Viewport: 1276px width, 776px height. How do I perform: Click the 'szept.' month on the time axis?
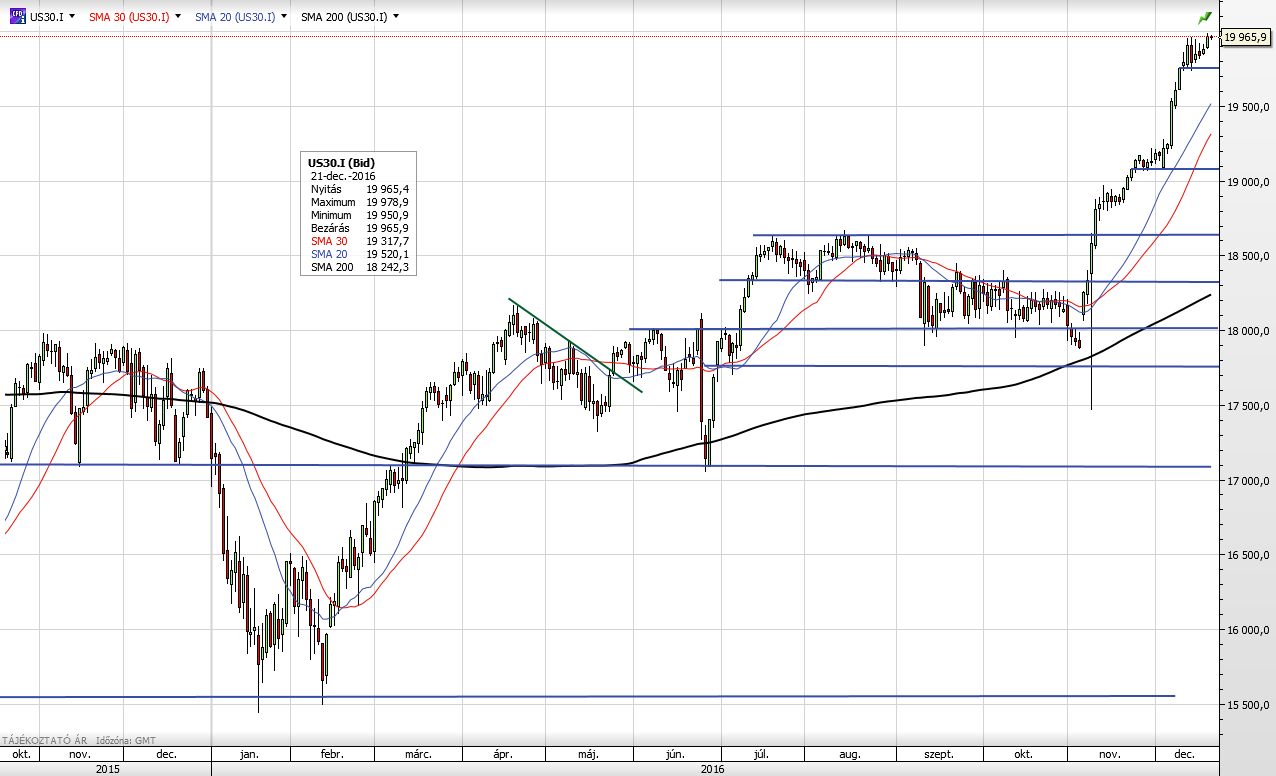pyautogui.click(x=939, y=754)
